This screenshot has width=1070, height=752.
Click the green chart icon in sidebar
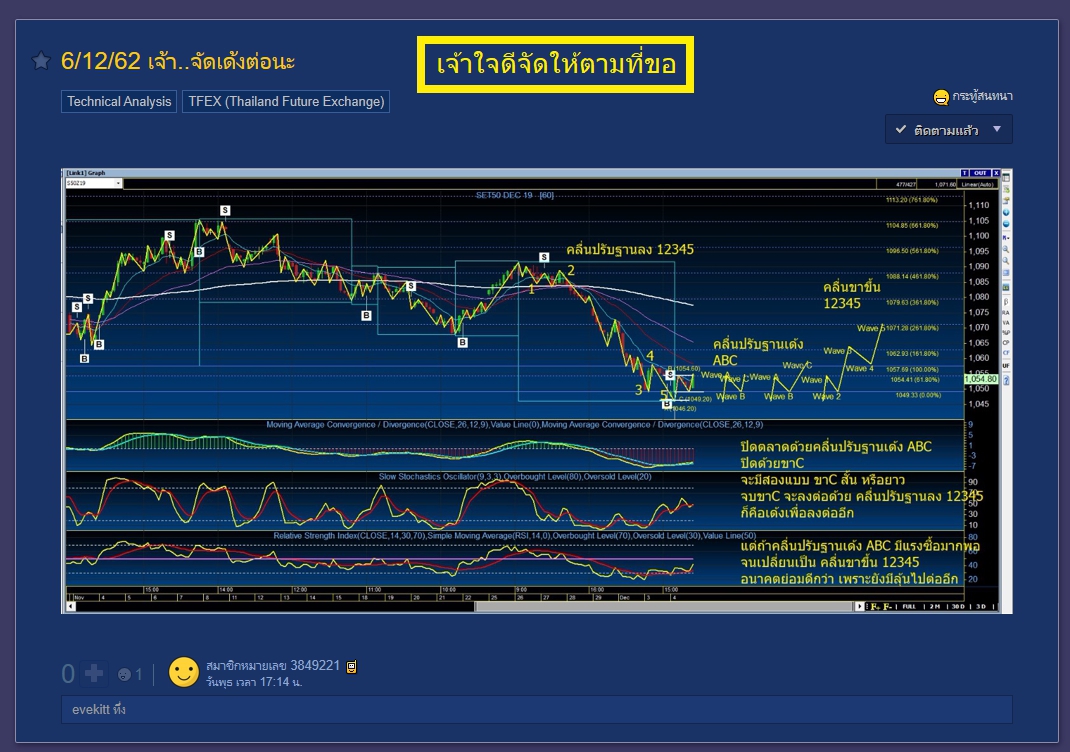point(1006,287)
